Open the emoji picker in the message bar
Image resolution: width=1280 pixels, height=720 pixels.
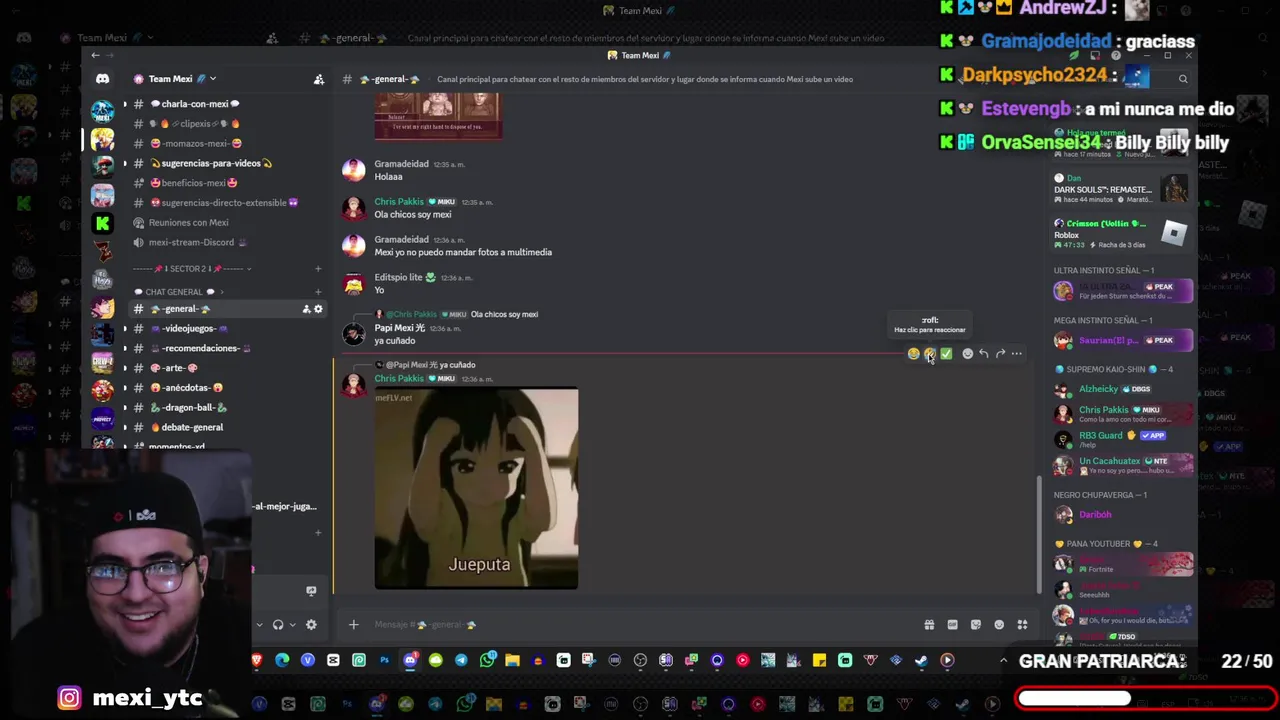tap(999, 625)
